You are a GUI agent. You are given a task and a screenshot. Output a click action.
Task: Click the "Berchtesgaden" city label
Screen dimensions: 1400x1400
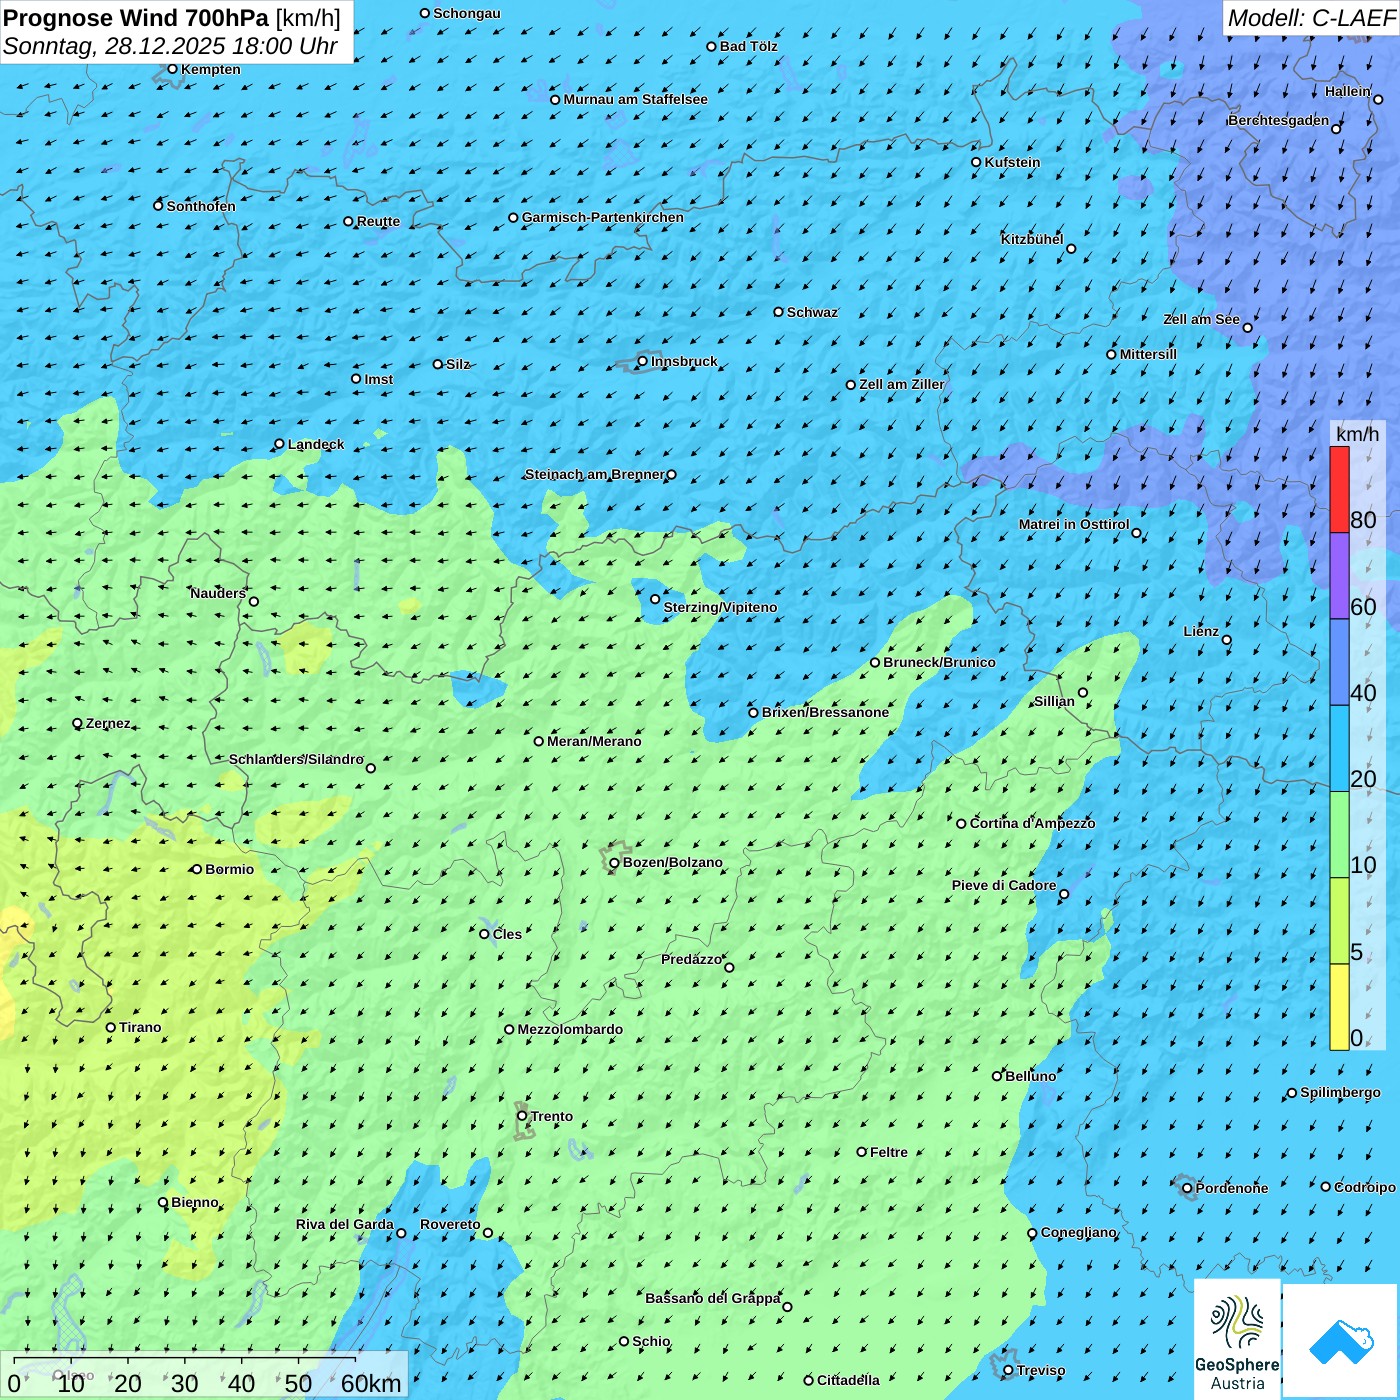[x=1279, y=120]
